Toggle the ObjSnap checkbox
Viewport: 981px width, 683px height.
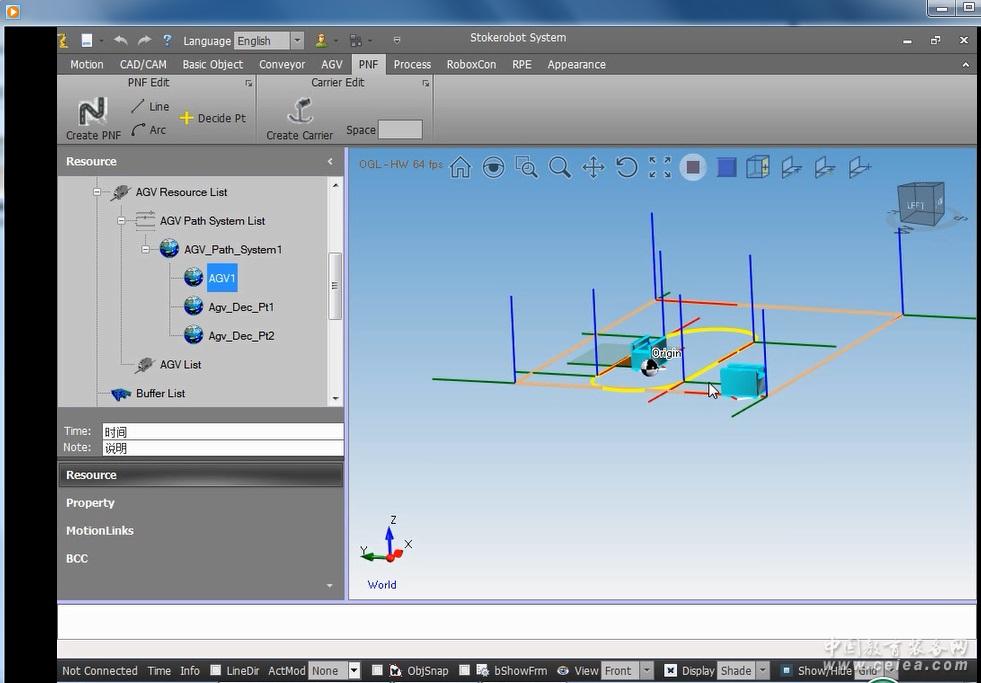pos(377,671)
